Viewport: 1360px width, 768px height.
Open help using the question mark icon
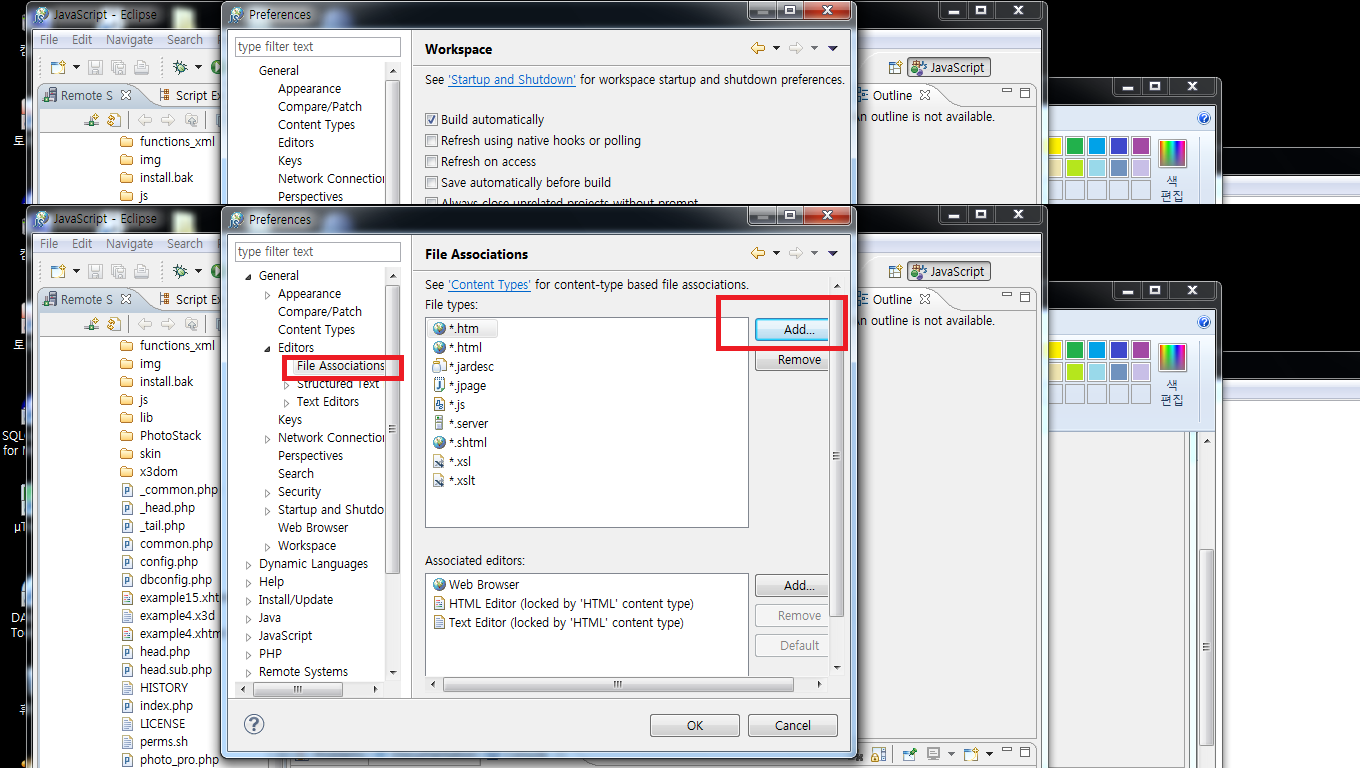click(254, 724)
